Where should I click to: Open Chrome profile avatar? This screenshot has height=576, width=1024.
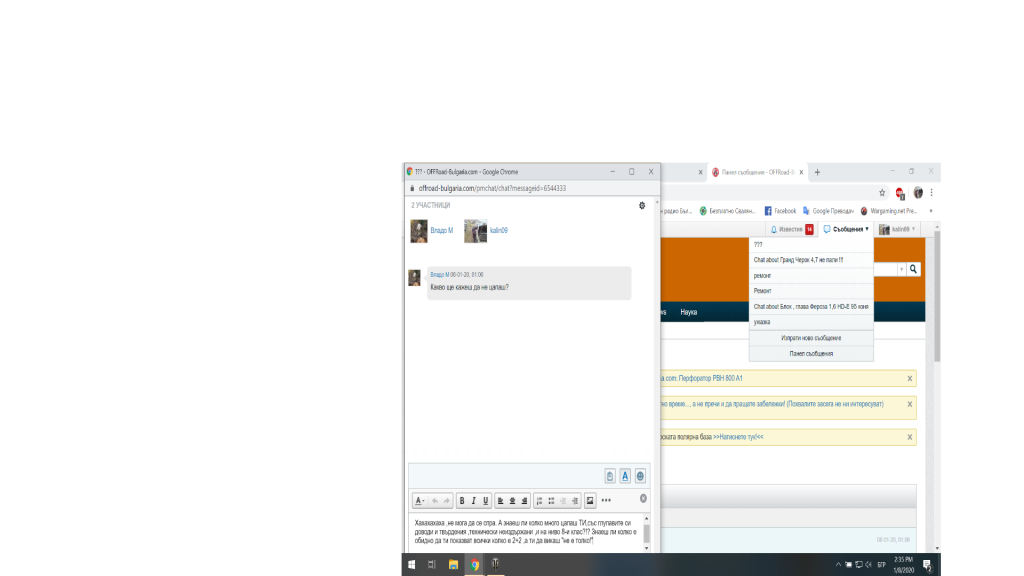(x=918, y=193)
